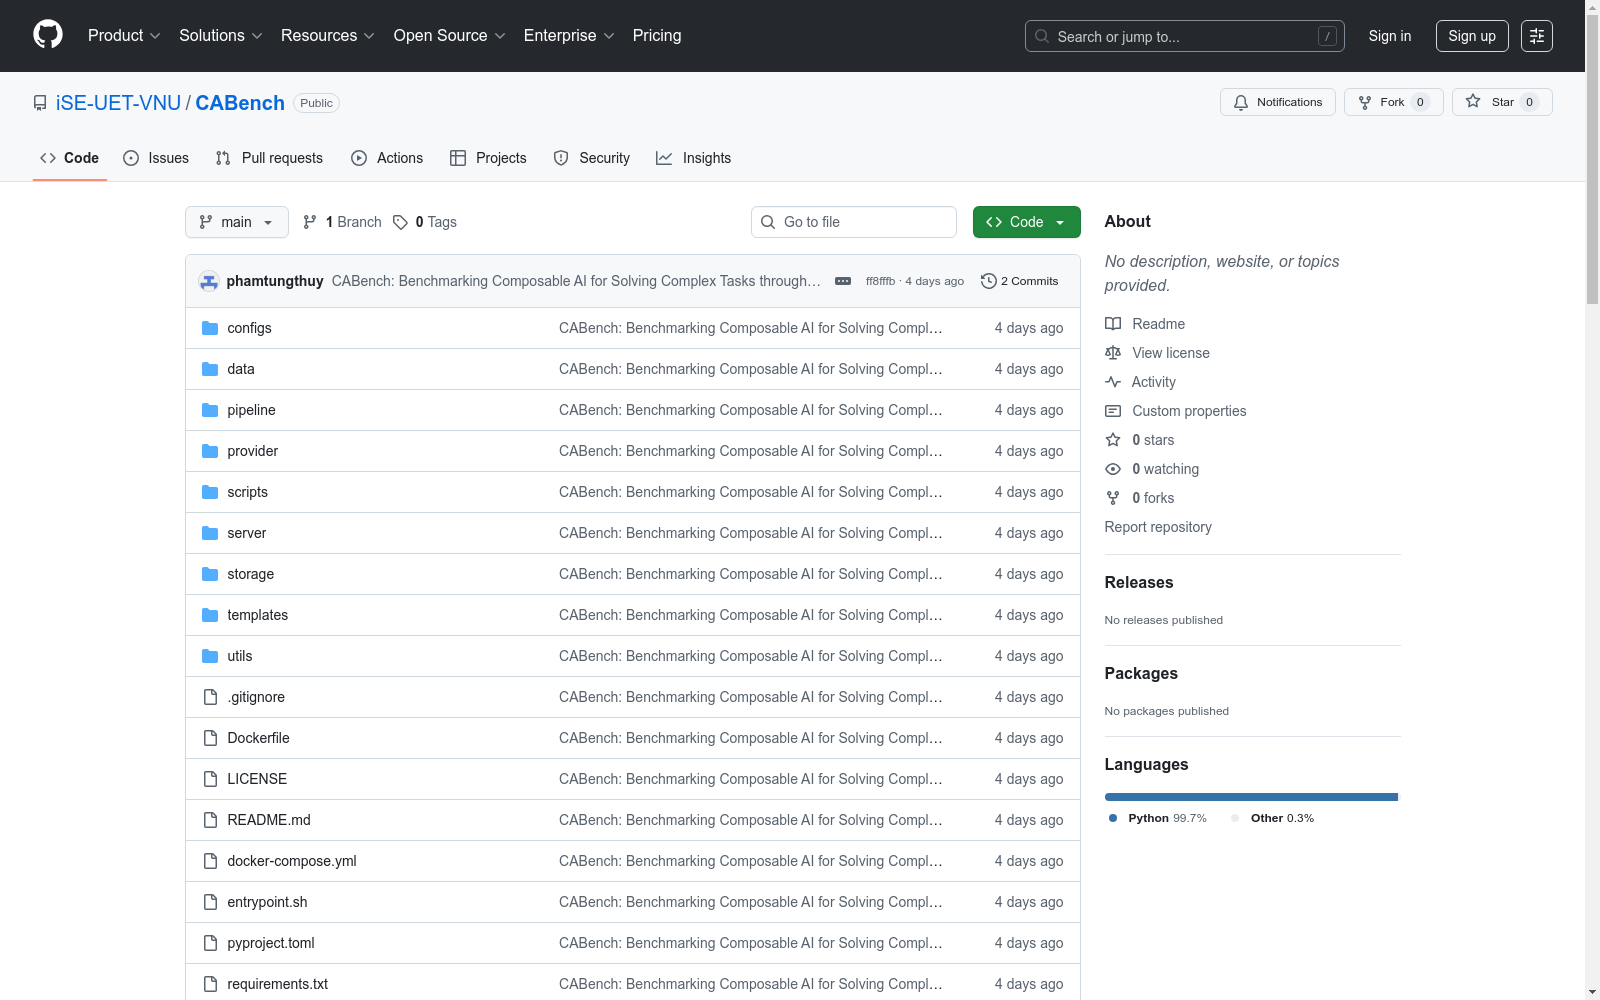Star the repository
This screenshot has width=1600, height=1000.
[x=1501, y=102]
